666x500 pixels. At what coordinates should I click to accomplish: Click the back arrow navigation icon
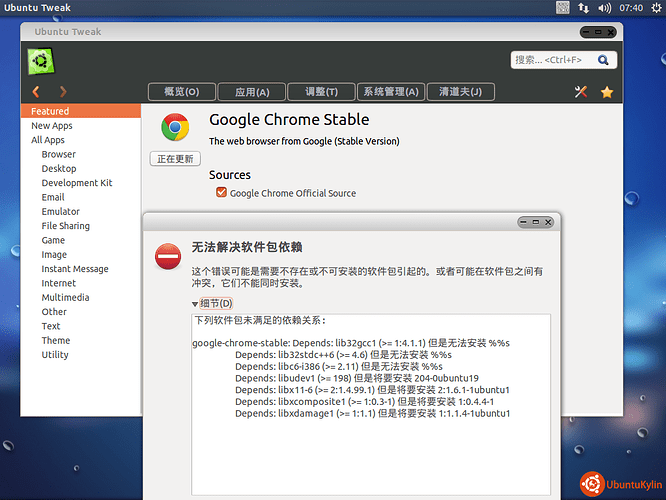[x=36, y=91]
